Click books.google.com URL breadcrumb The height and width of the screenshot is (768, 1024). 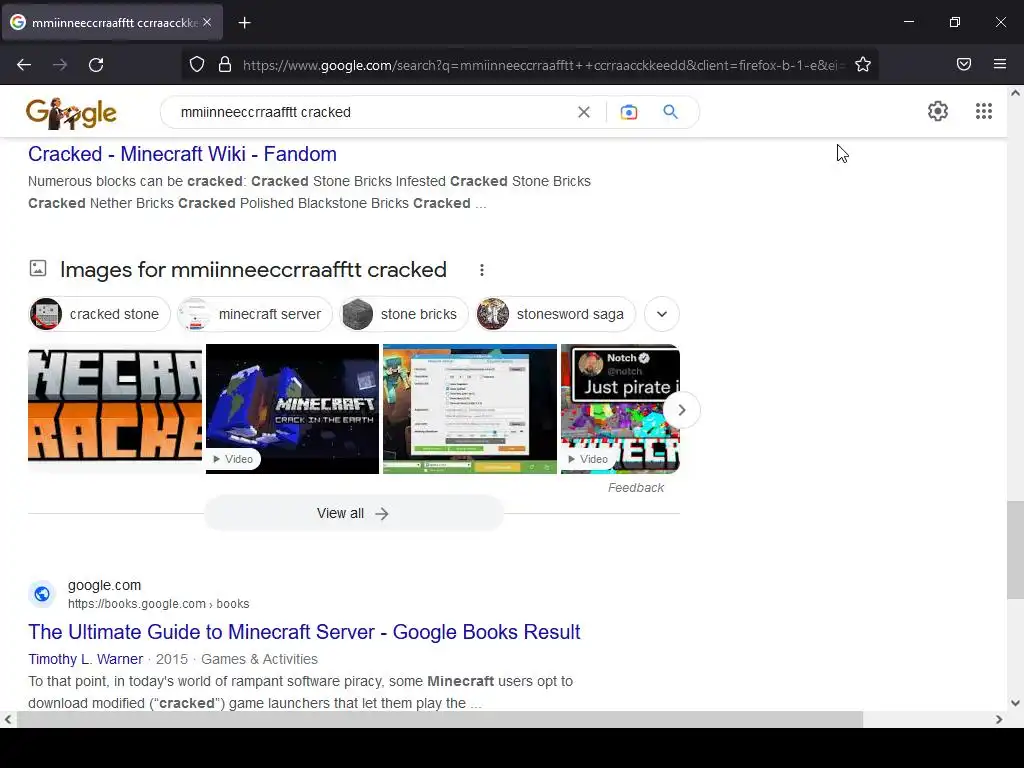tap(159, 604)
